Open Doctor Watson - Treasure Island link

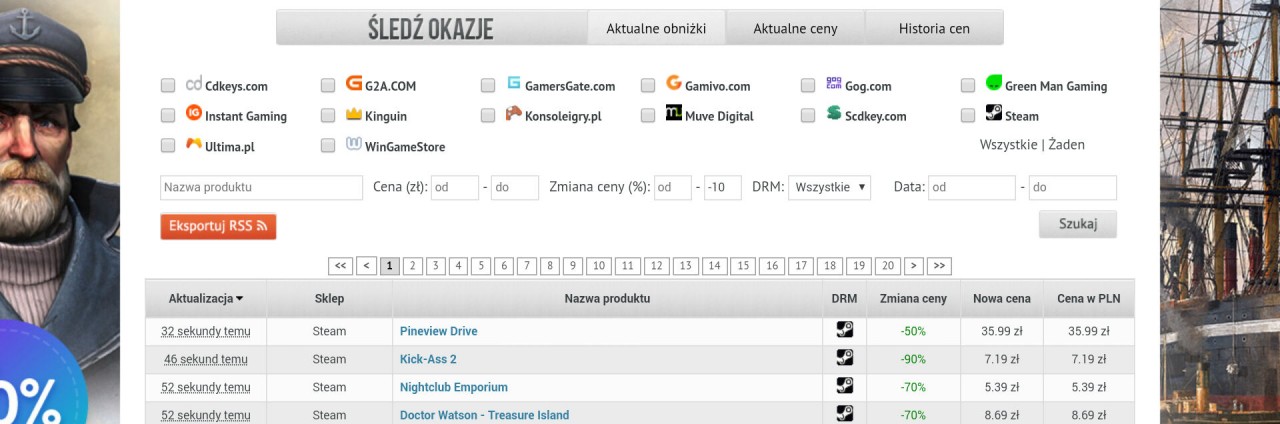(x=484, y=415)
